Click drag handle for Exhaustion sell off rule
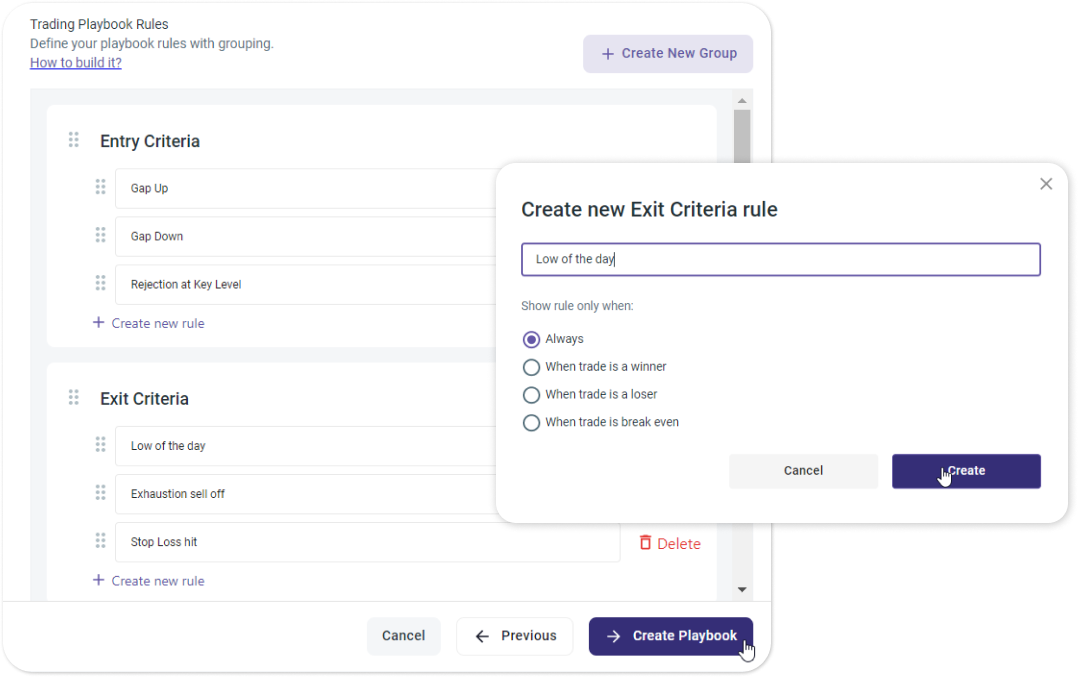 click(x=100, y=492)
